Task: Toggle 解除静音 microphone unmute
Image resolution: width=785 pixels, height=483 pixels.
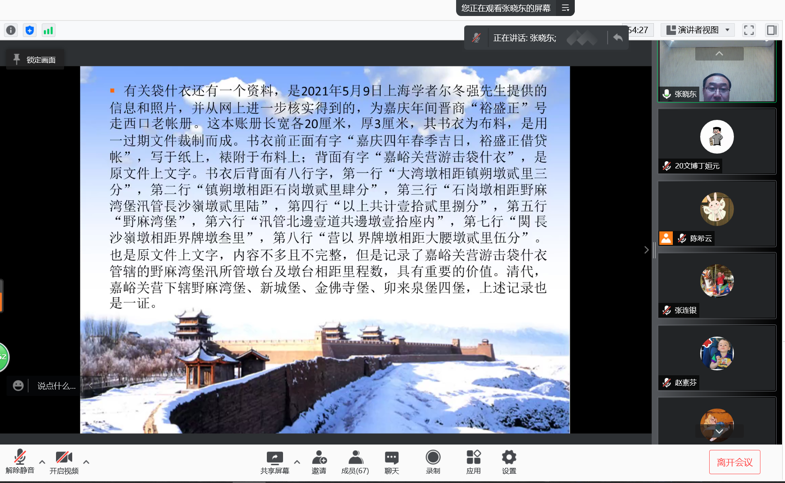Action: (19, 461)
